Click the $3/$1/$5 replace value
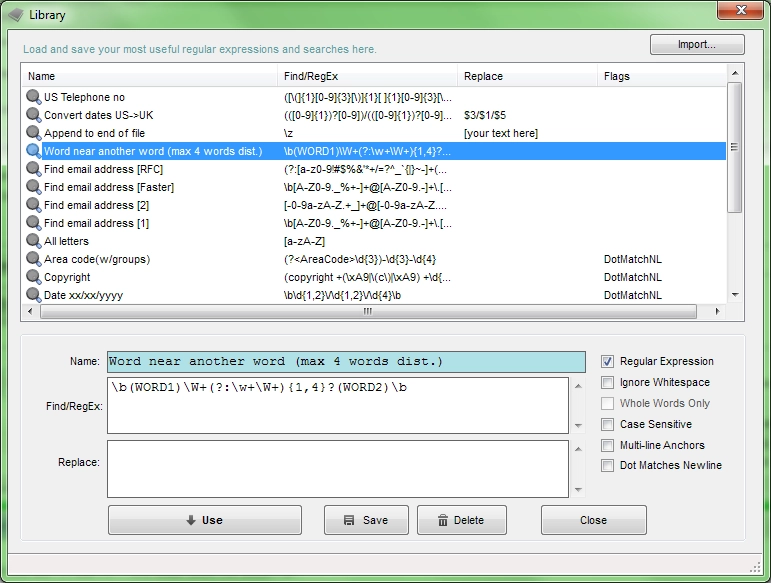 (485, 115)
